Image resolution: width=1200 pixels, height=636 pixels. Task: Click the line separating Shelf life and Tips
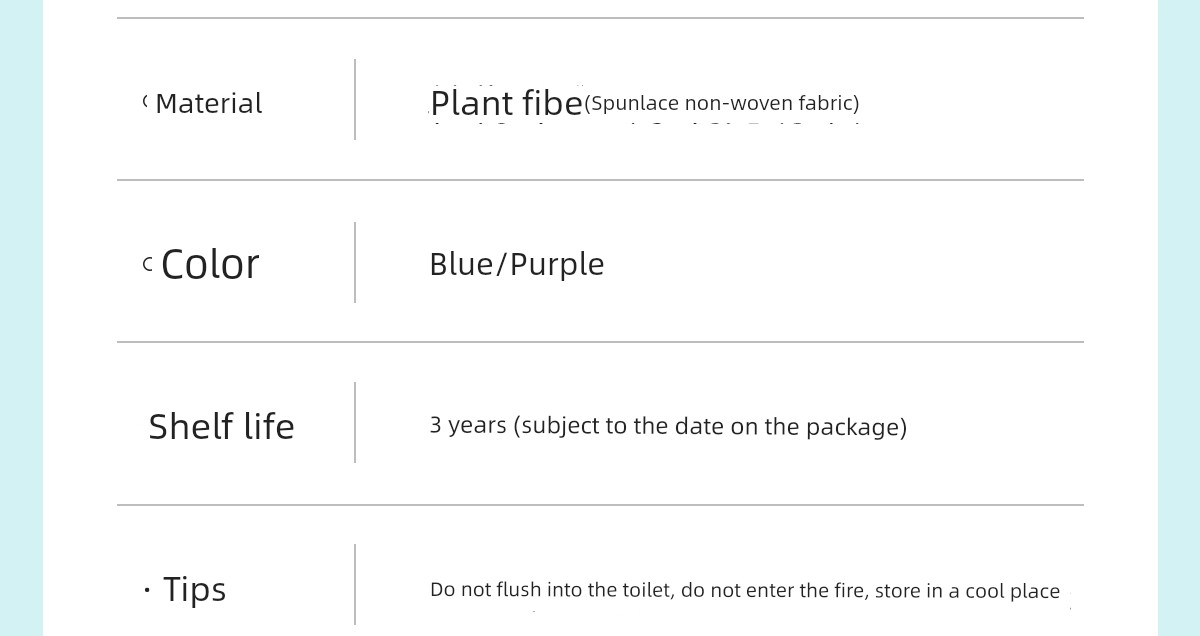600,505
